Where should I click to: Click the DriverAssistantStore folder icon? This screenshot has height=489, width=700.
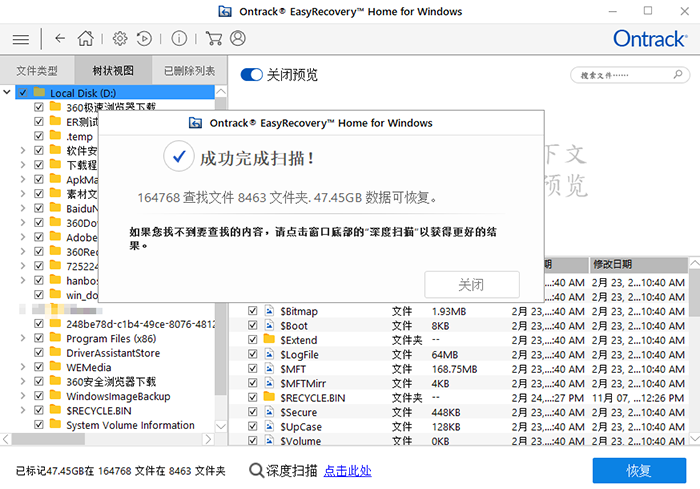point(55,352)
